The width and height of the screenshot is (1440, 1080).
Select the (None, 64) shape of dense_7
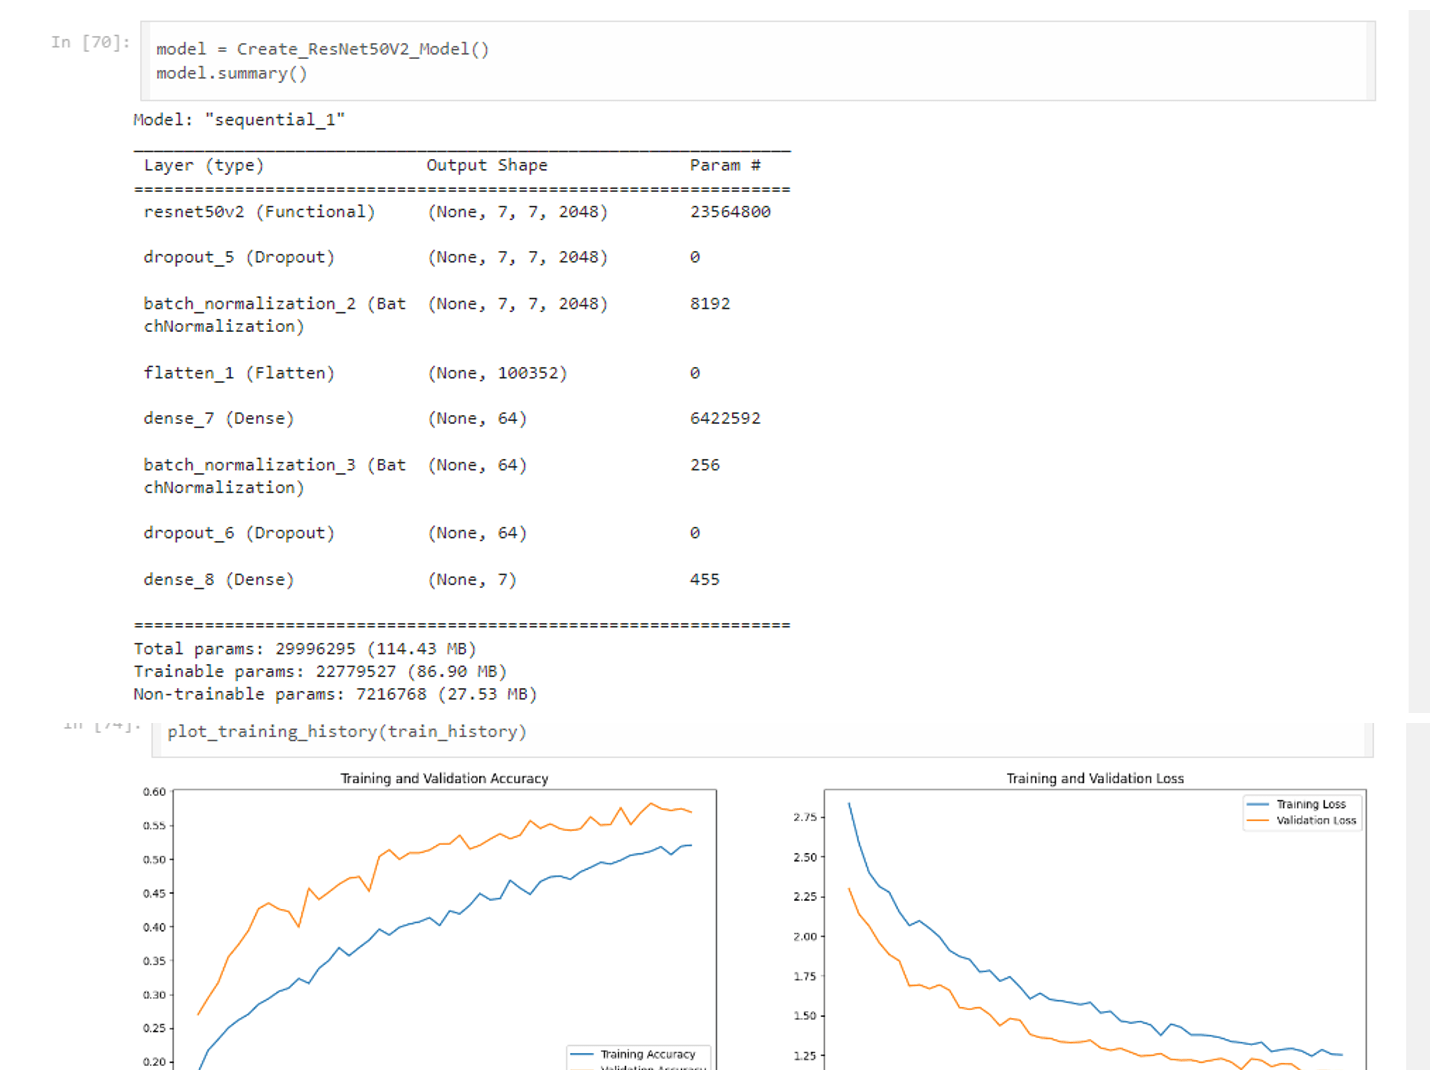[477, 418]
